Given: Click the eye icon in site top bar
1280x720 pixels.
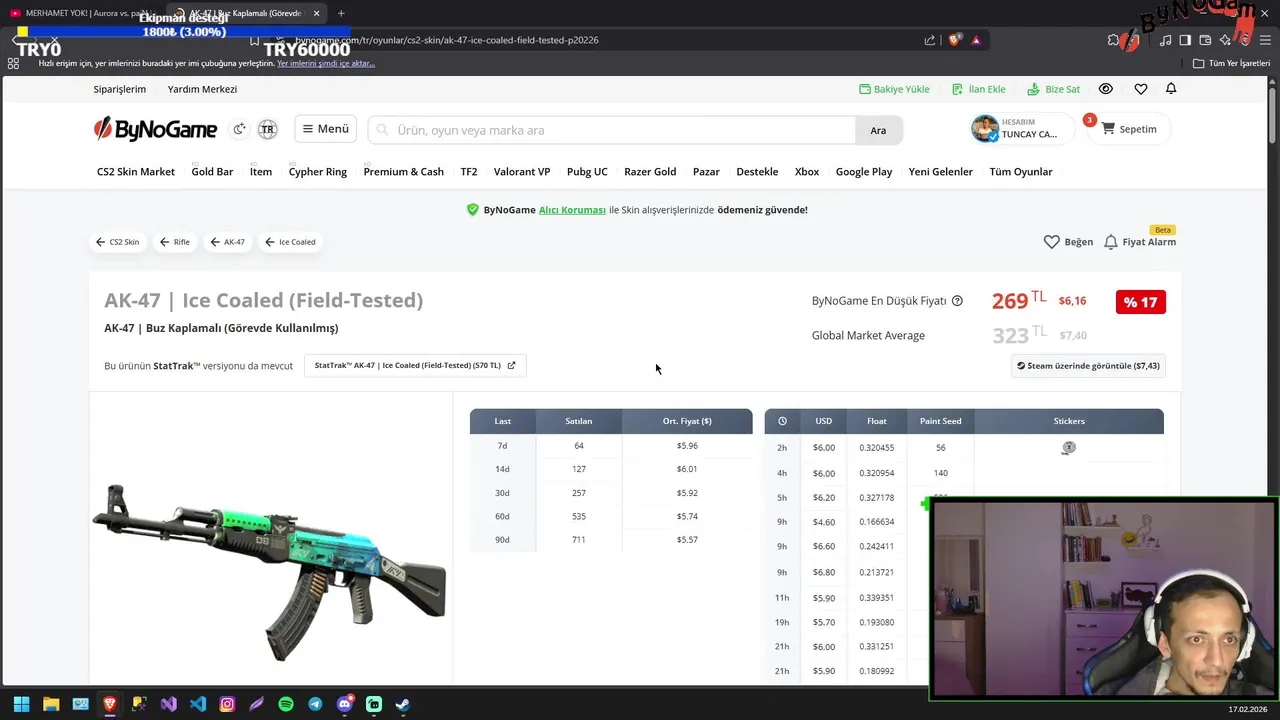Looking at the screenshot, I should pyautogui.click(x=1105, y=89).
